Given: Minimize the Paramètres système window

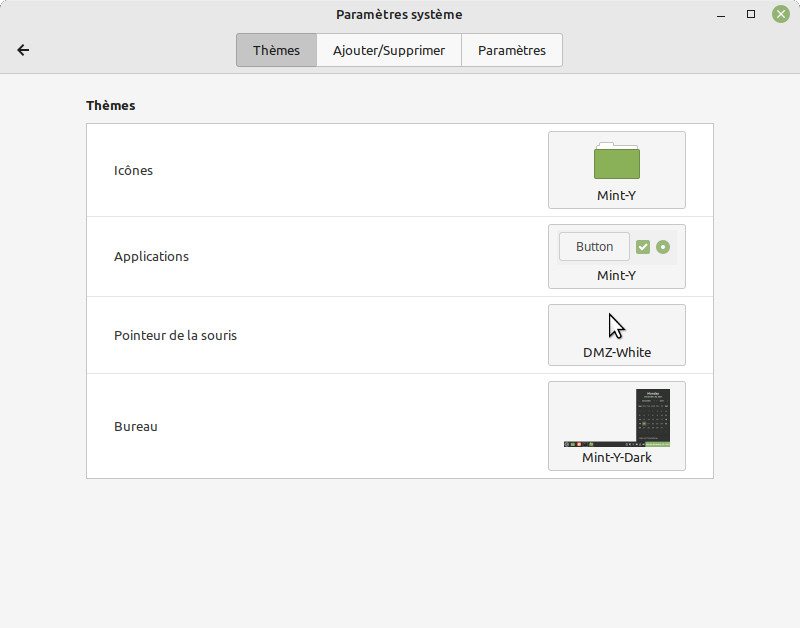Looking at the screenshot, I should tap(721, 14).
